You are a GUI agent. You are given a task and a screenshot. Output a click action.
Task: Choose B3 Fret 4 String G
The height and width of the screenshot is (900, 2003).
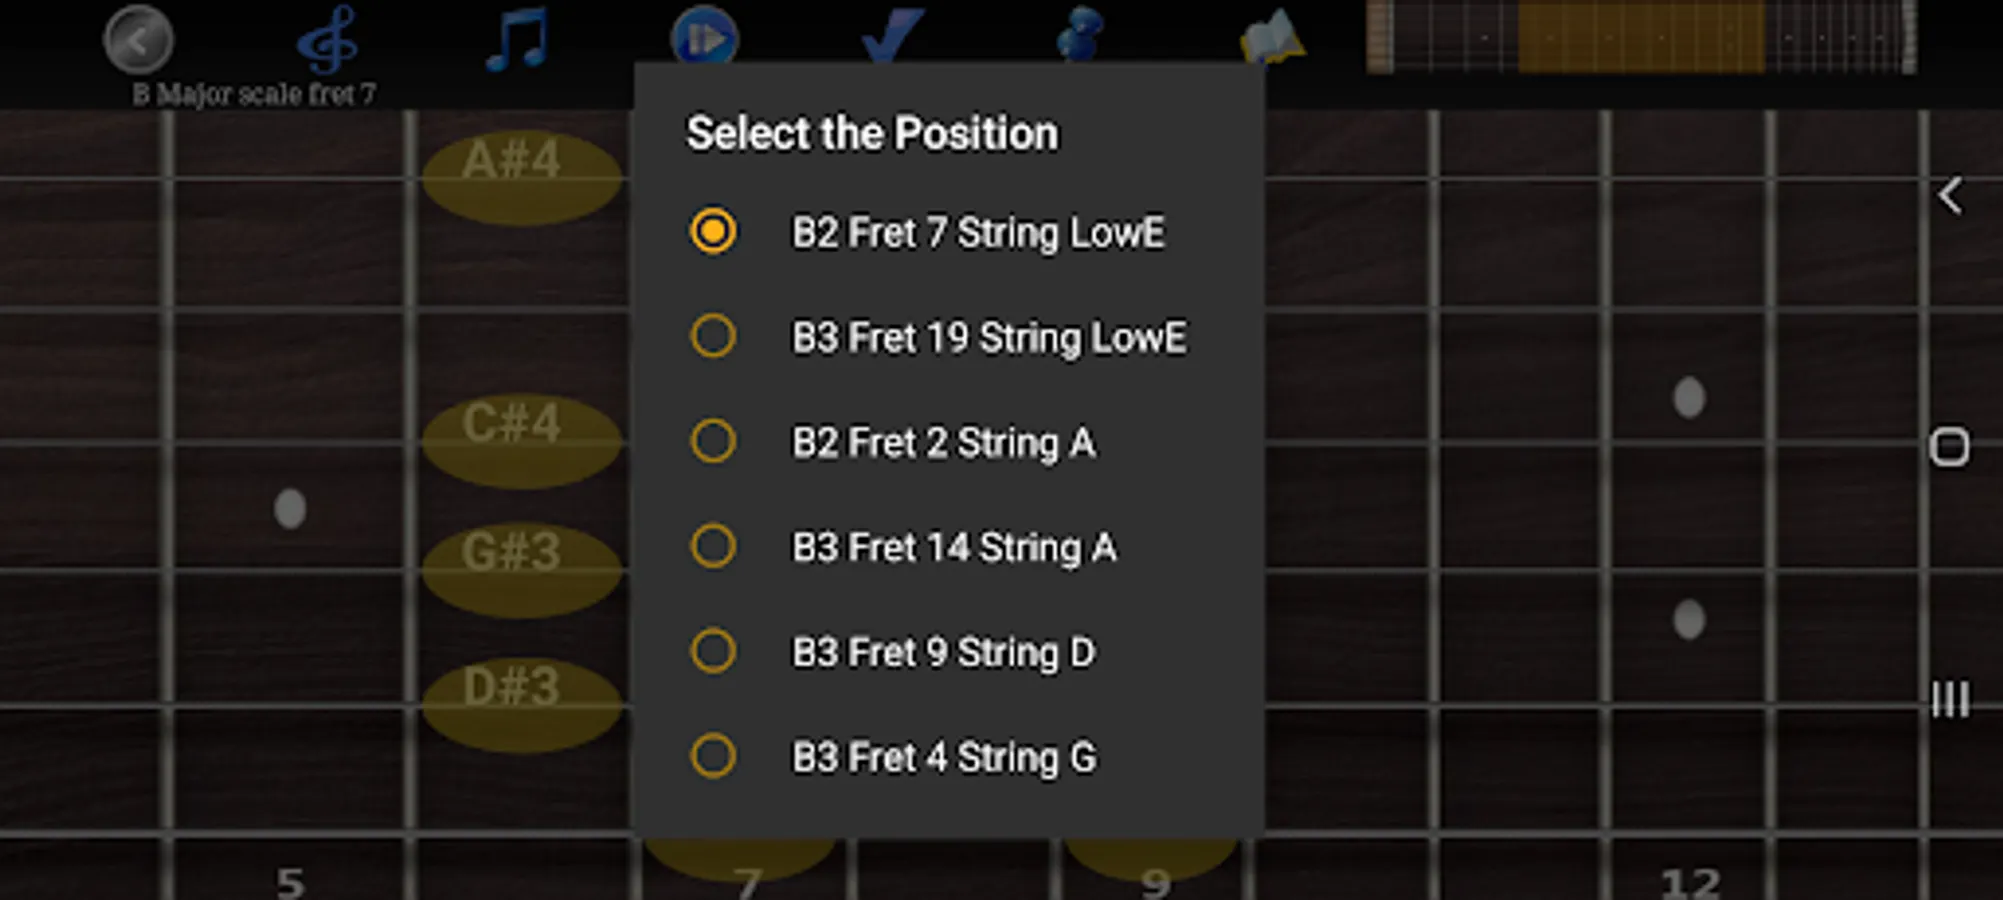[713, 757]
